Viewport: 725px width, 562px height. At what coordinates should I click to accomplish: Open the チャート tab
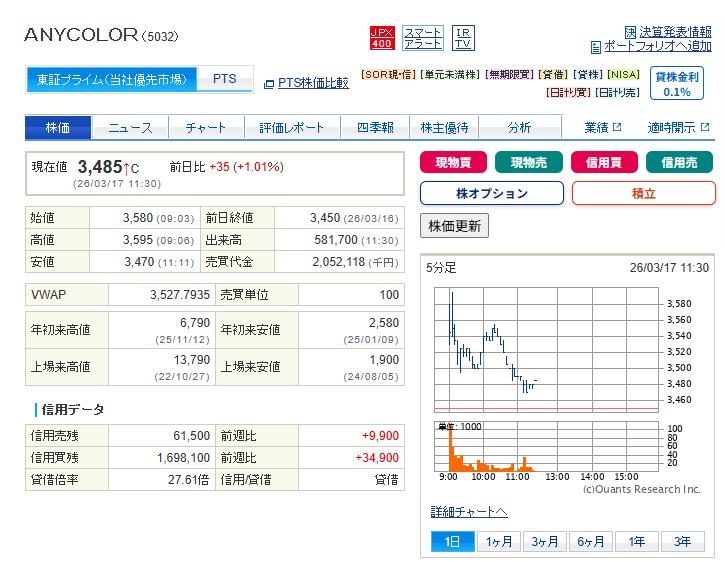tap(206, 127)
